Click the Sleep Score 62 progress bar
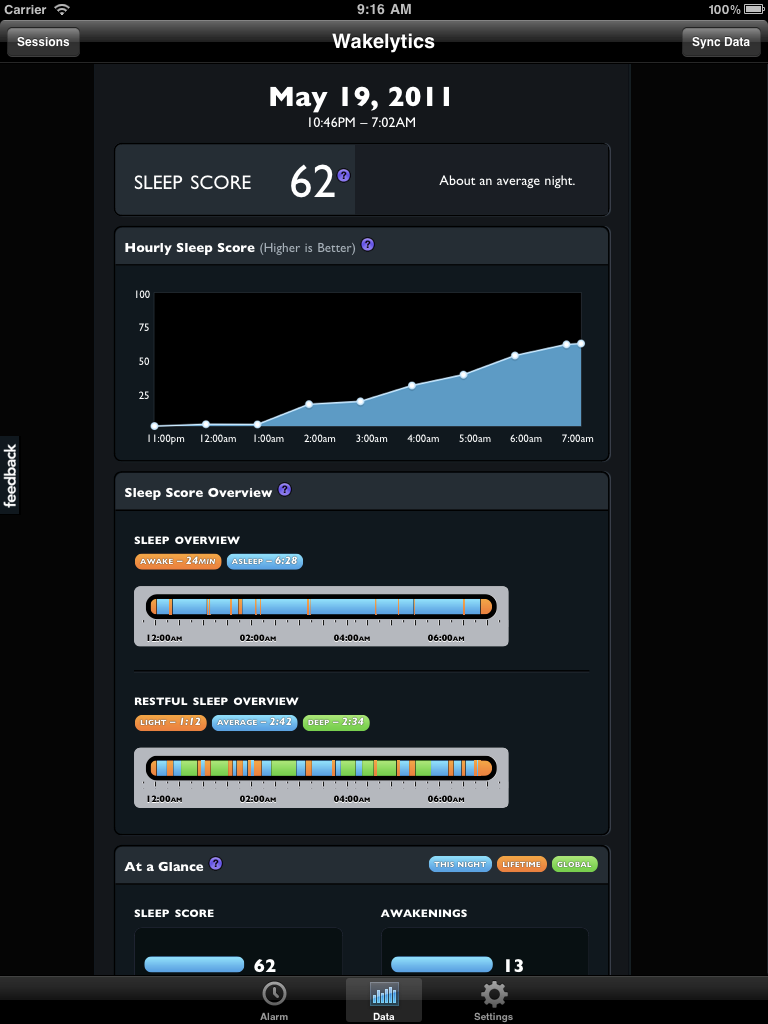The width and height of the screenshot is (768, 1024). click(x=194, y=965)
